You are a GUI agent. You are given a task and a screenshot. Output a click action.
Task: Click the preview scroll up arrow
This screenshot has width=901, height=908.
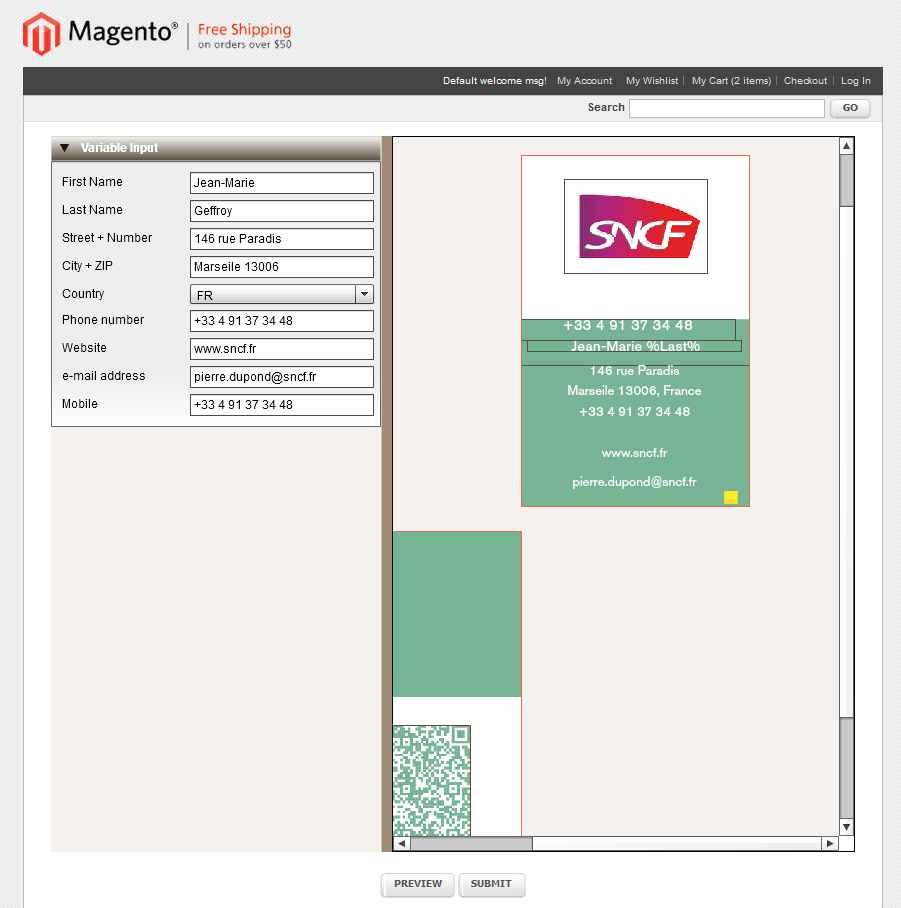[847, 146]
